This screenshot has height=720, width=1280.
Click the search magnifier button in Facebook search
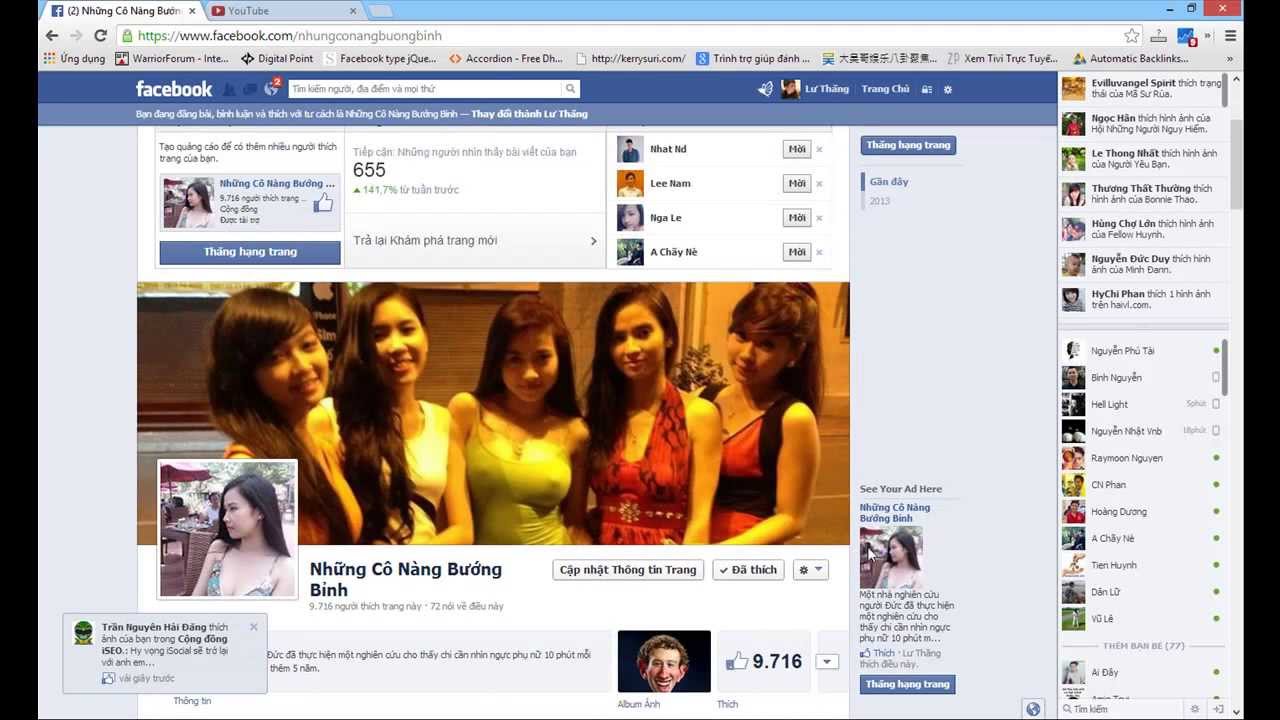point(570,89)
